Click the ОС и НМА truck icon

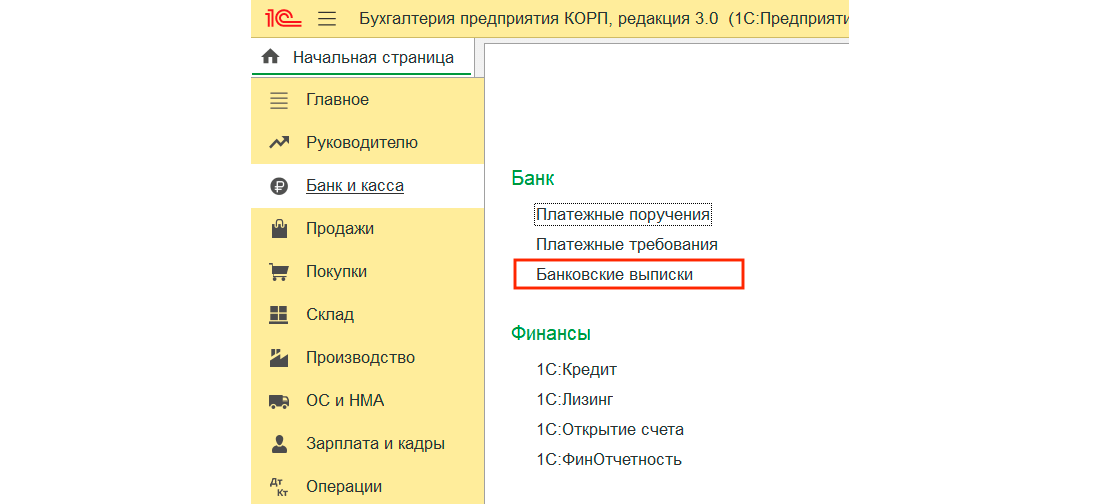[x=279, y=401]
